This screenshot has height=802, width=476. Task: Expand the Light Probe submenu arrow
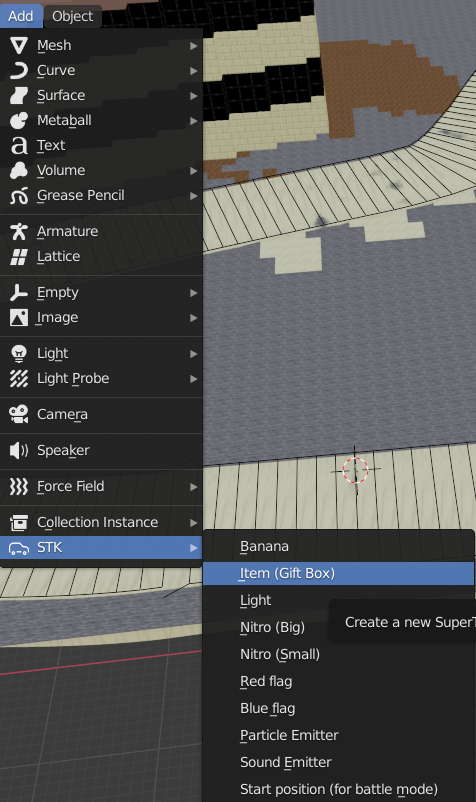tap(193, 378)
